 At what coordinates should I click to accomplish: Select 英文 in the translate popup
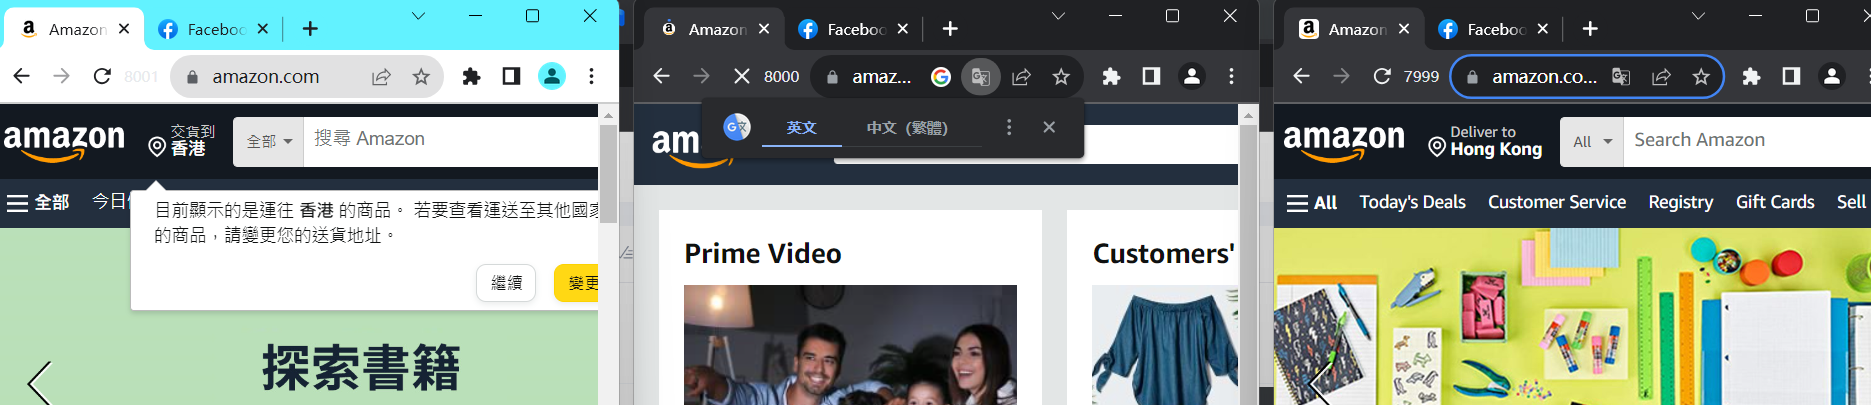(802, 128)
